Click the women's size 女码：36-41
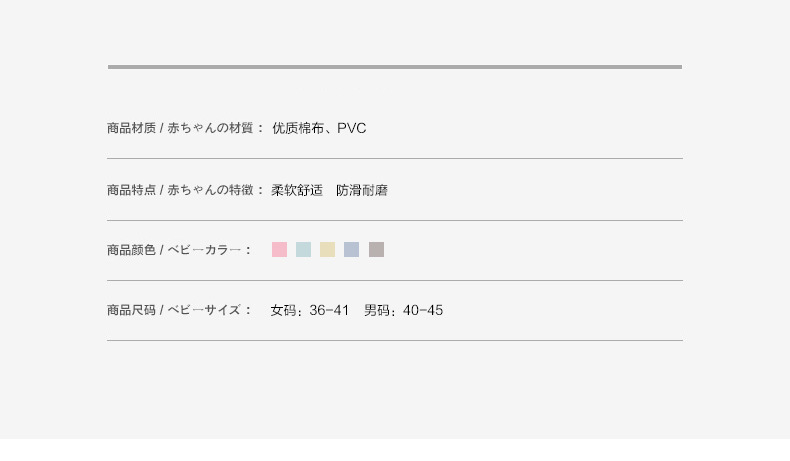Image resolution: width=790 pixels, height=461 pixels. [x=310, y=310]
